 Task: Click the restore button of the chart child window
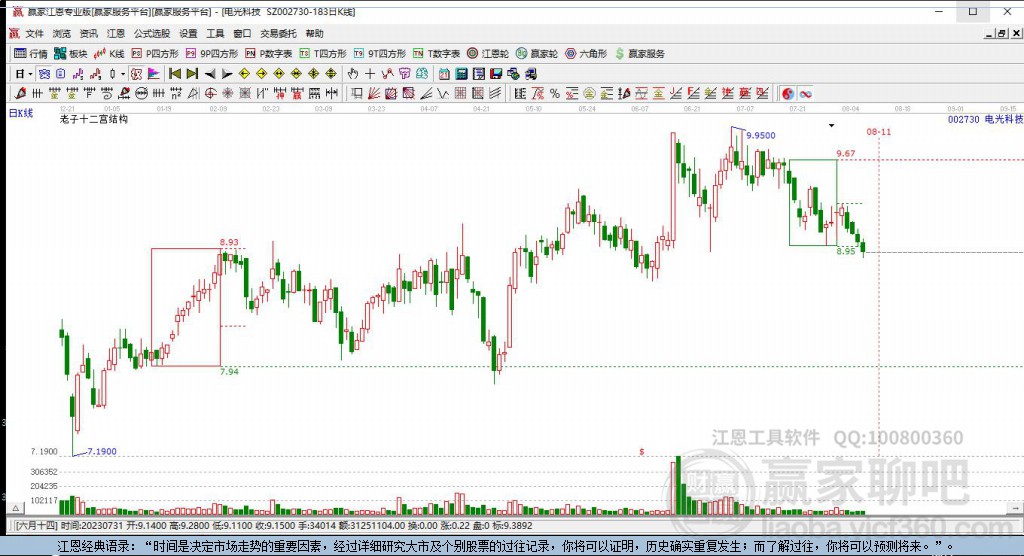point(1001,33)
